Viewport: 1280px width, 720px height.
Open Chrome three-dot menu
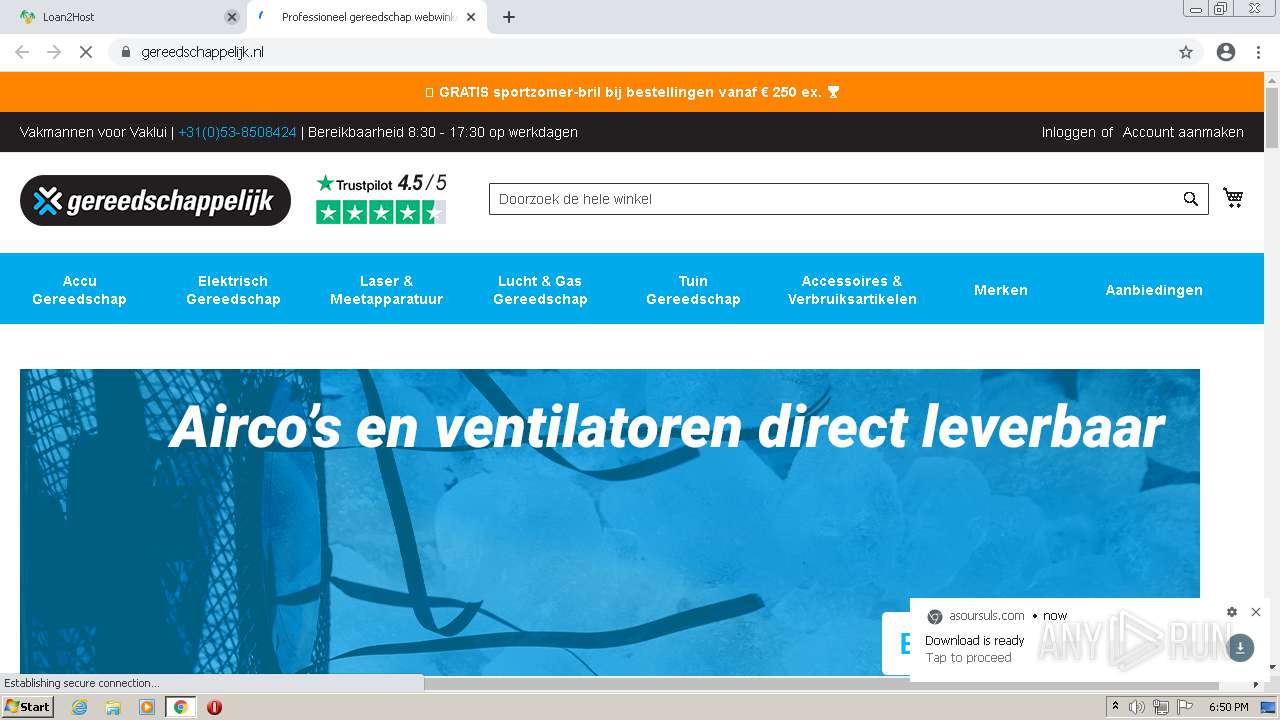coord(1258,52)
